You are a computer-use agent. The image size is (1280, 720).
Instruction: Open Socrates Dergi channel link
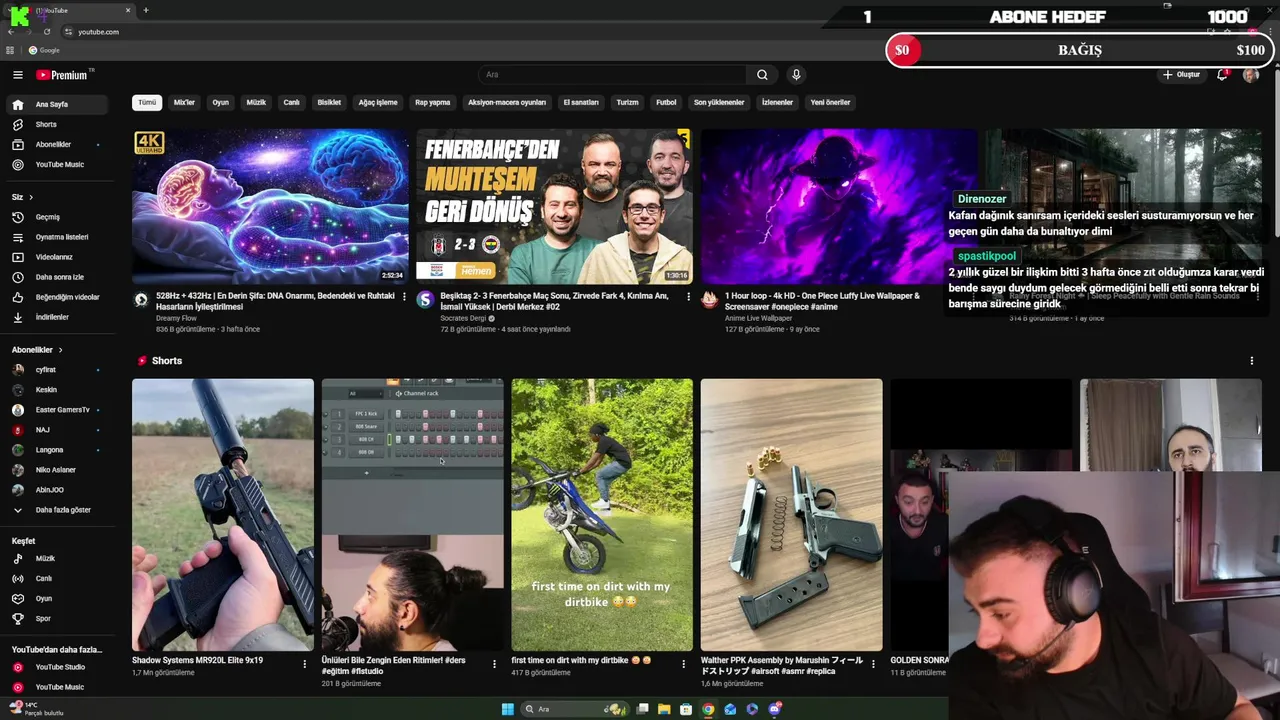[463, 318]
